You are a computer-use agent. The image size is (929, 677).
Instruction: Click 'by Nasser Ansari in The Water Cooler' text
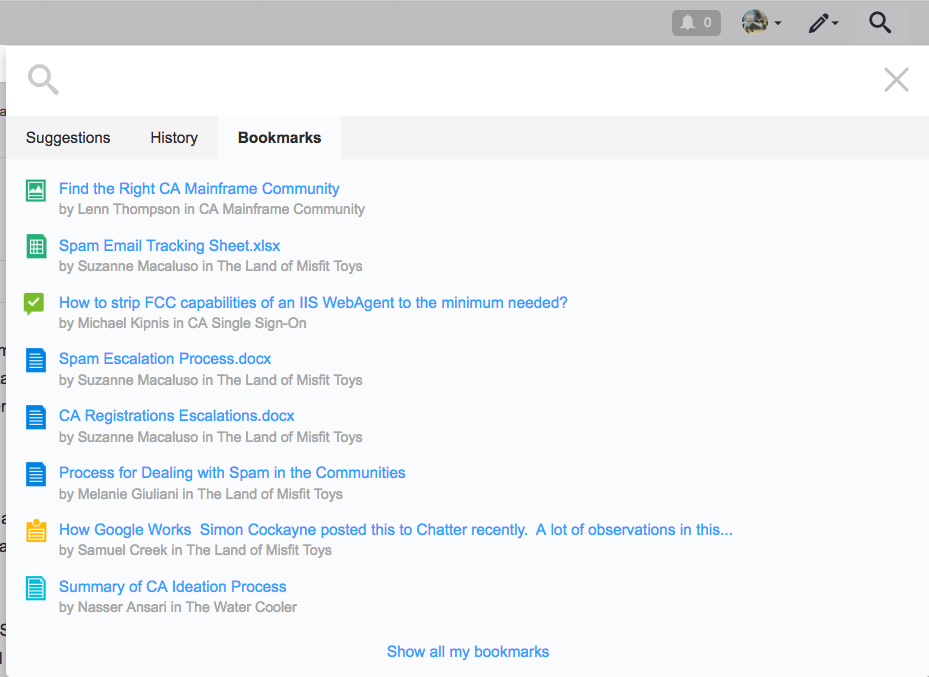[x=178, y=607]
